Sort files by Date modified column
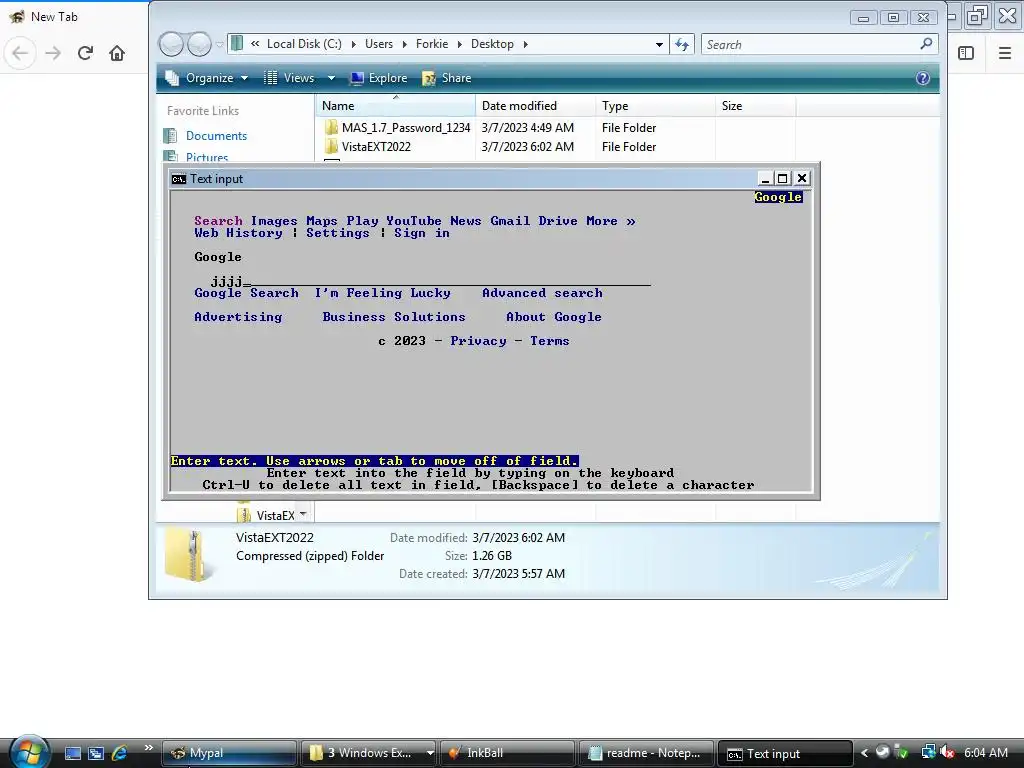 536,106
